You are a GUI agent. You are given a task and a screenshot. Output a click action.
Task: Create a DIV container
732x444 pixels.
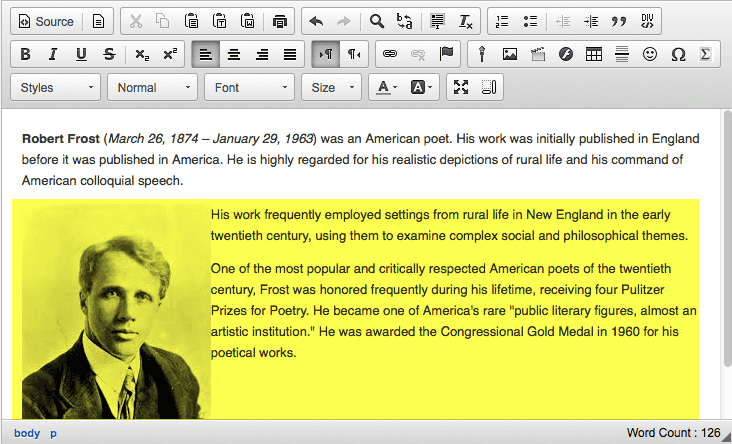(x=647, y=21)
